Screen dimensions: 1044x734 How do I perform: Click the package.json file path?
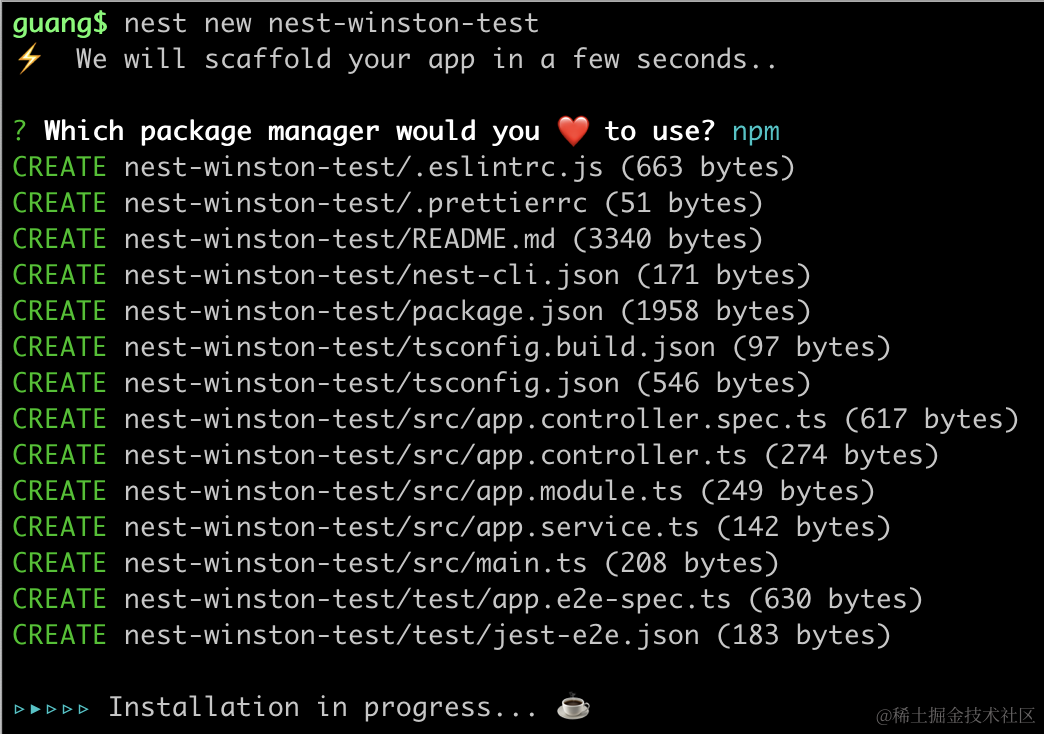(x=364, y=311)
